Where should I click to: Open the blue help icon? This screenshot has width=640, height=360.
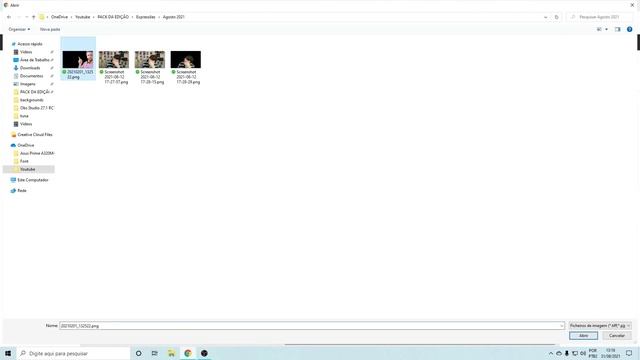coord(629,29)
